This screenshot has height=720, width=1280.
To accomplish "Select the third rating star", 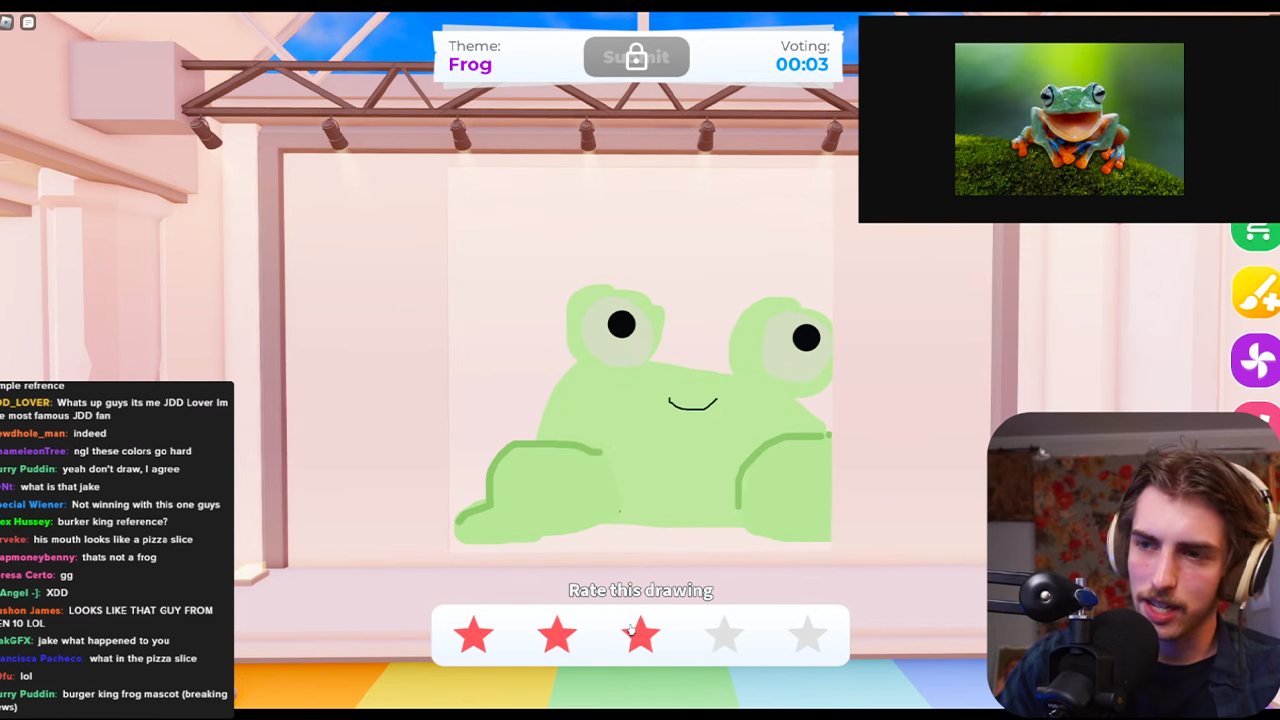I will coord(641,635).
